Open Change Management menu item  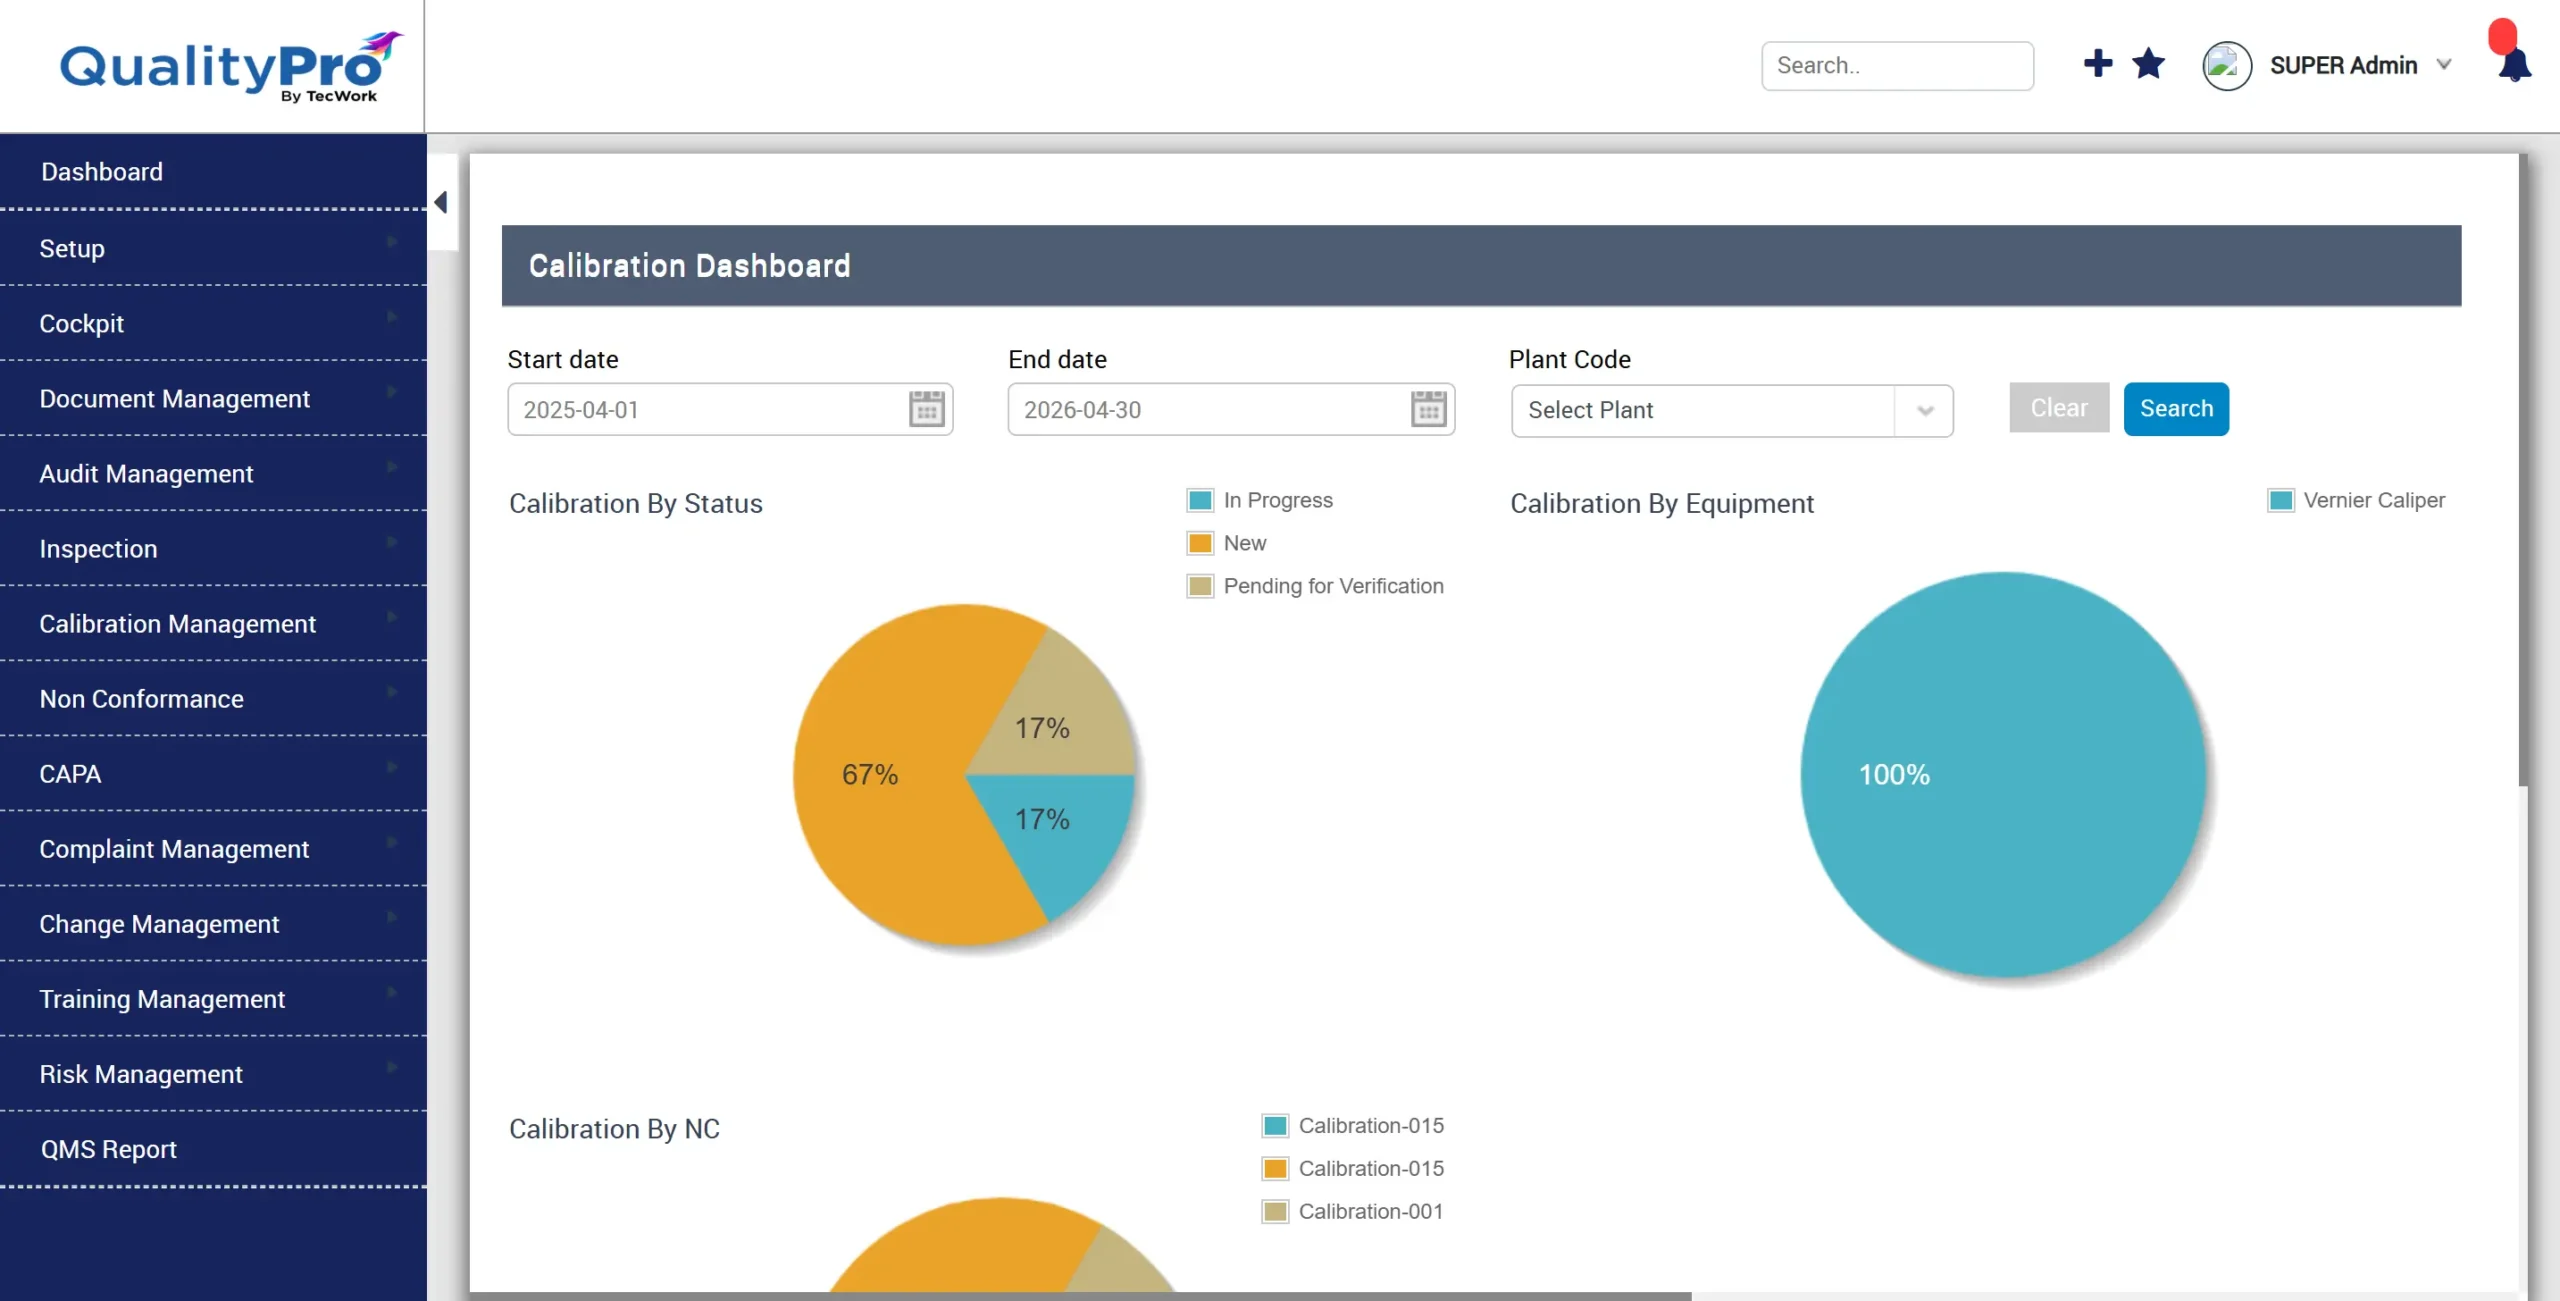click(213, 924)
